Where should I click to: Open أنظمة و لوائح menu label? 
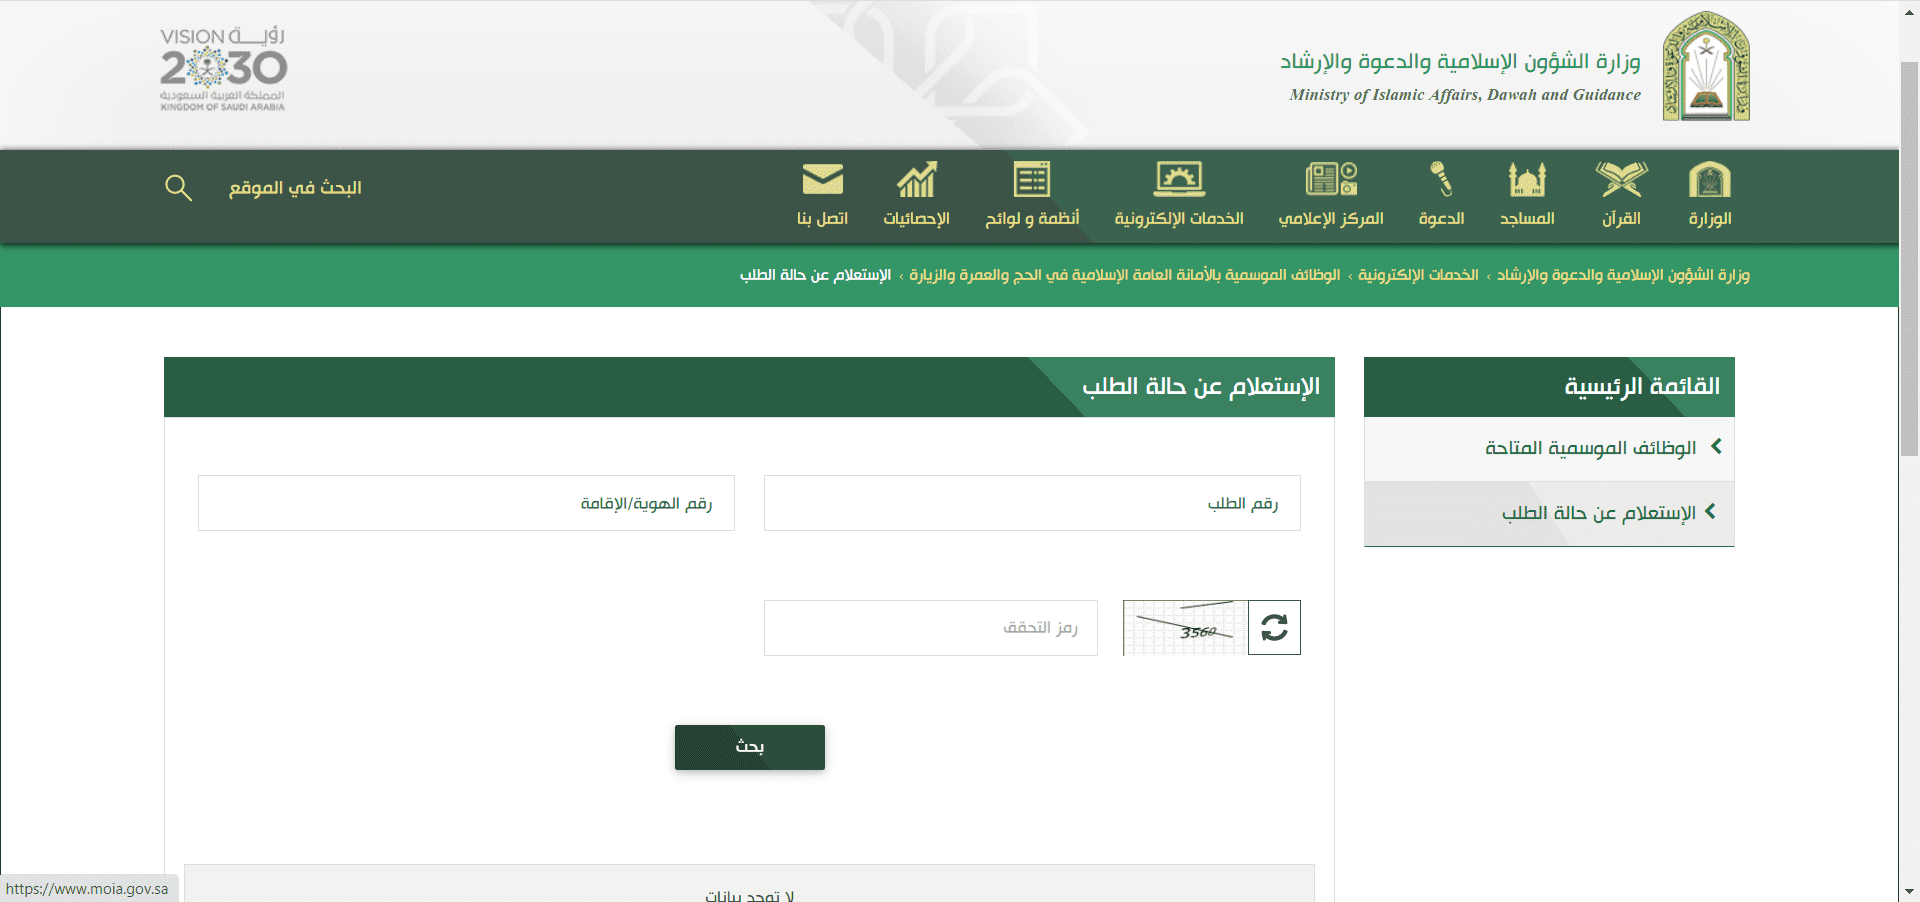click(x=1032, y=219)
